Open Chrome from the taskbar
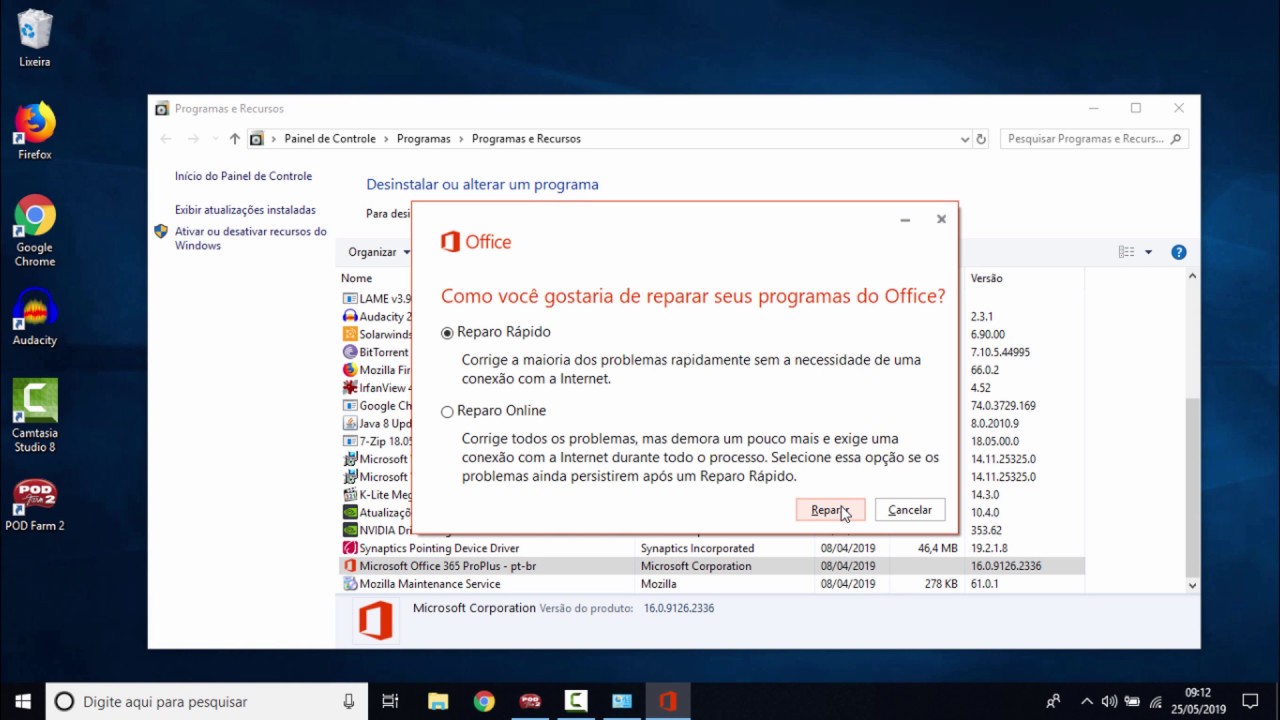Screen dimensions: 1280x720 pyautogui.click(x=484, y=702)
